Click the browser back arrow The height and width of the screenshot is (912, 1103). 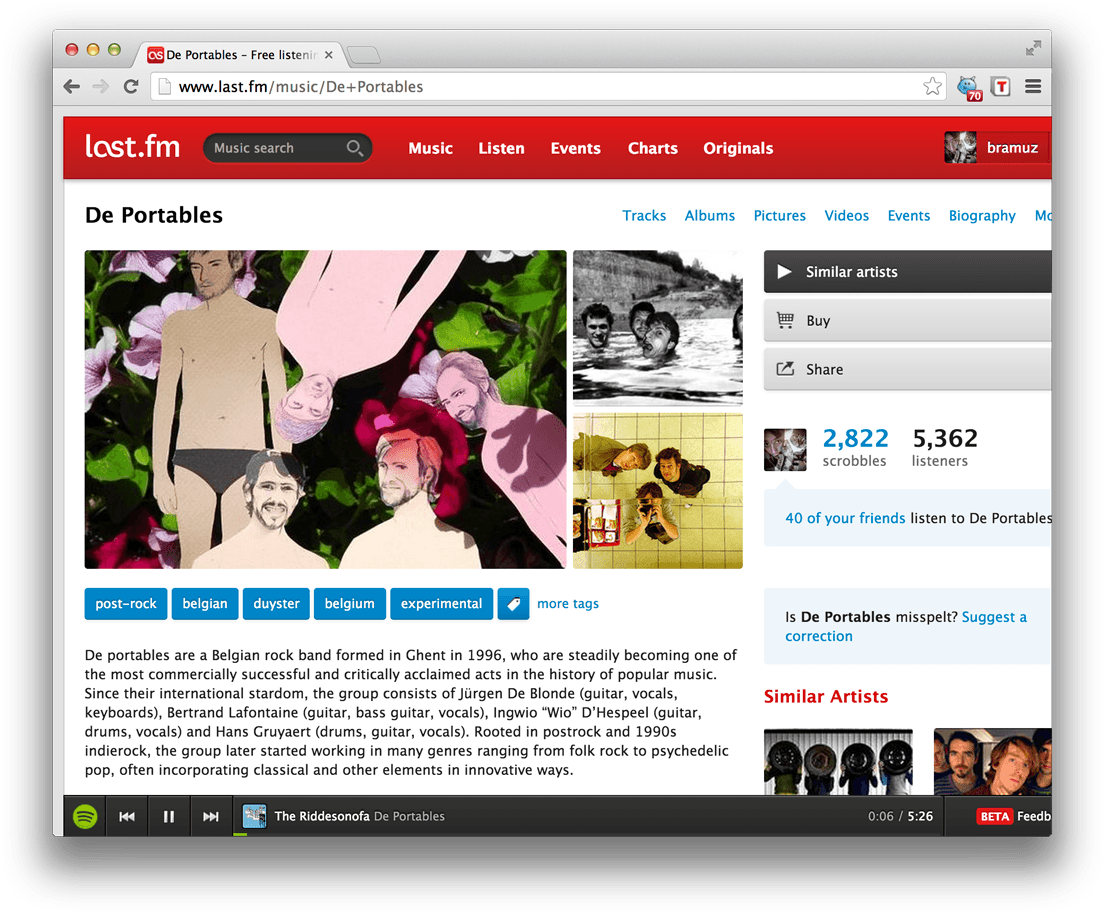click(x=72, y=87)
